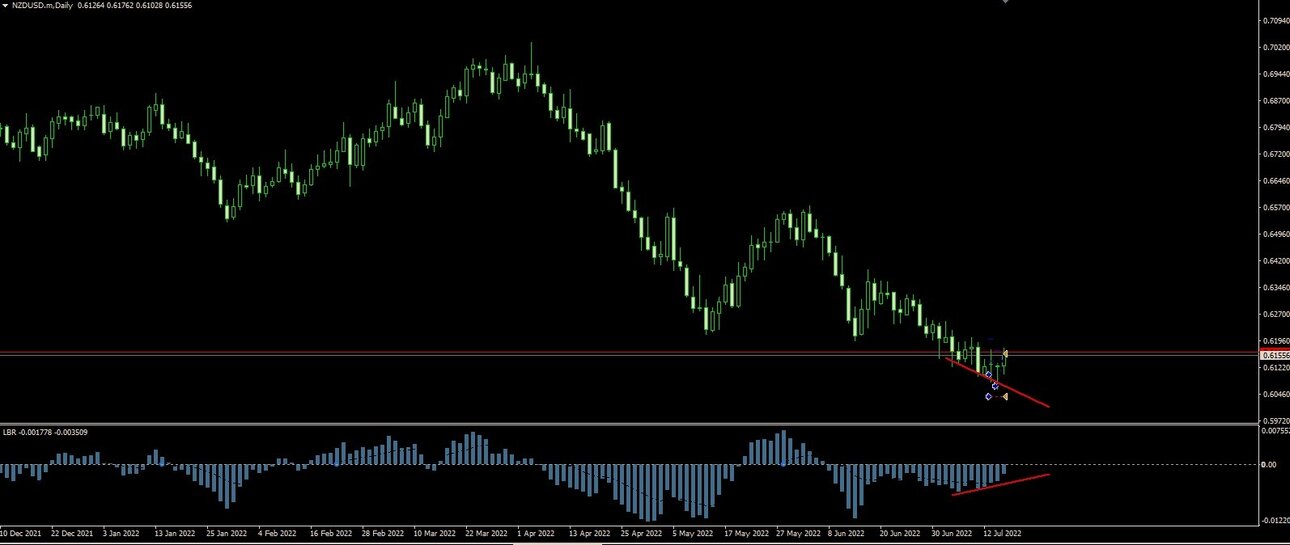
Task: Click the 22 Dec 2021 date label
Action: (x=70, y=534)
